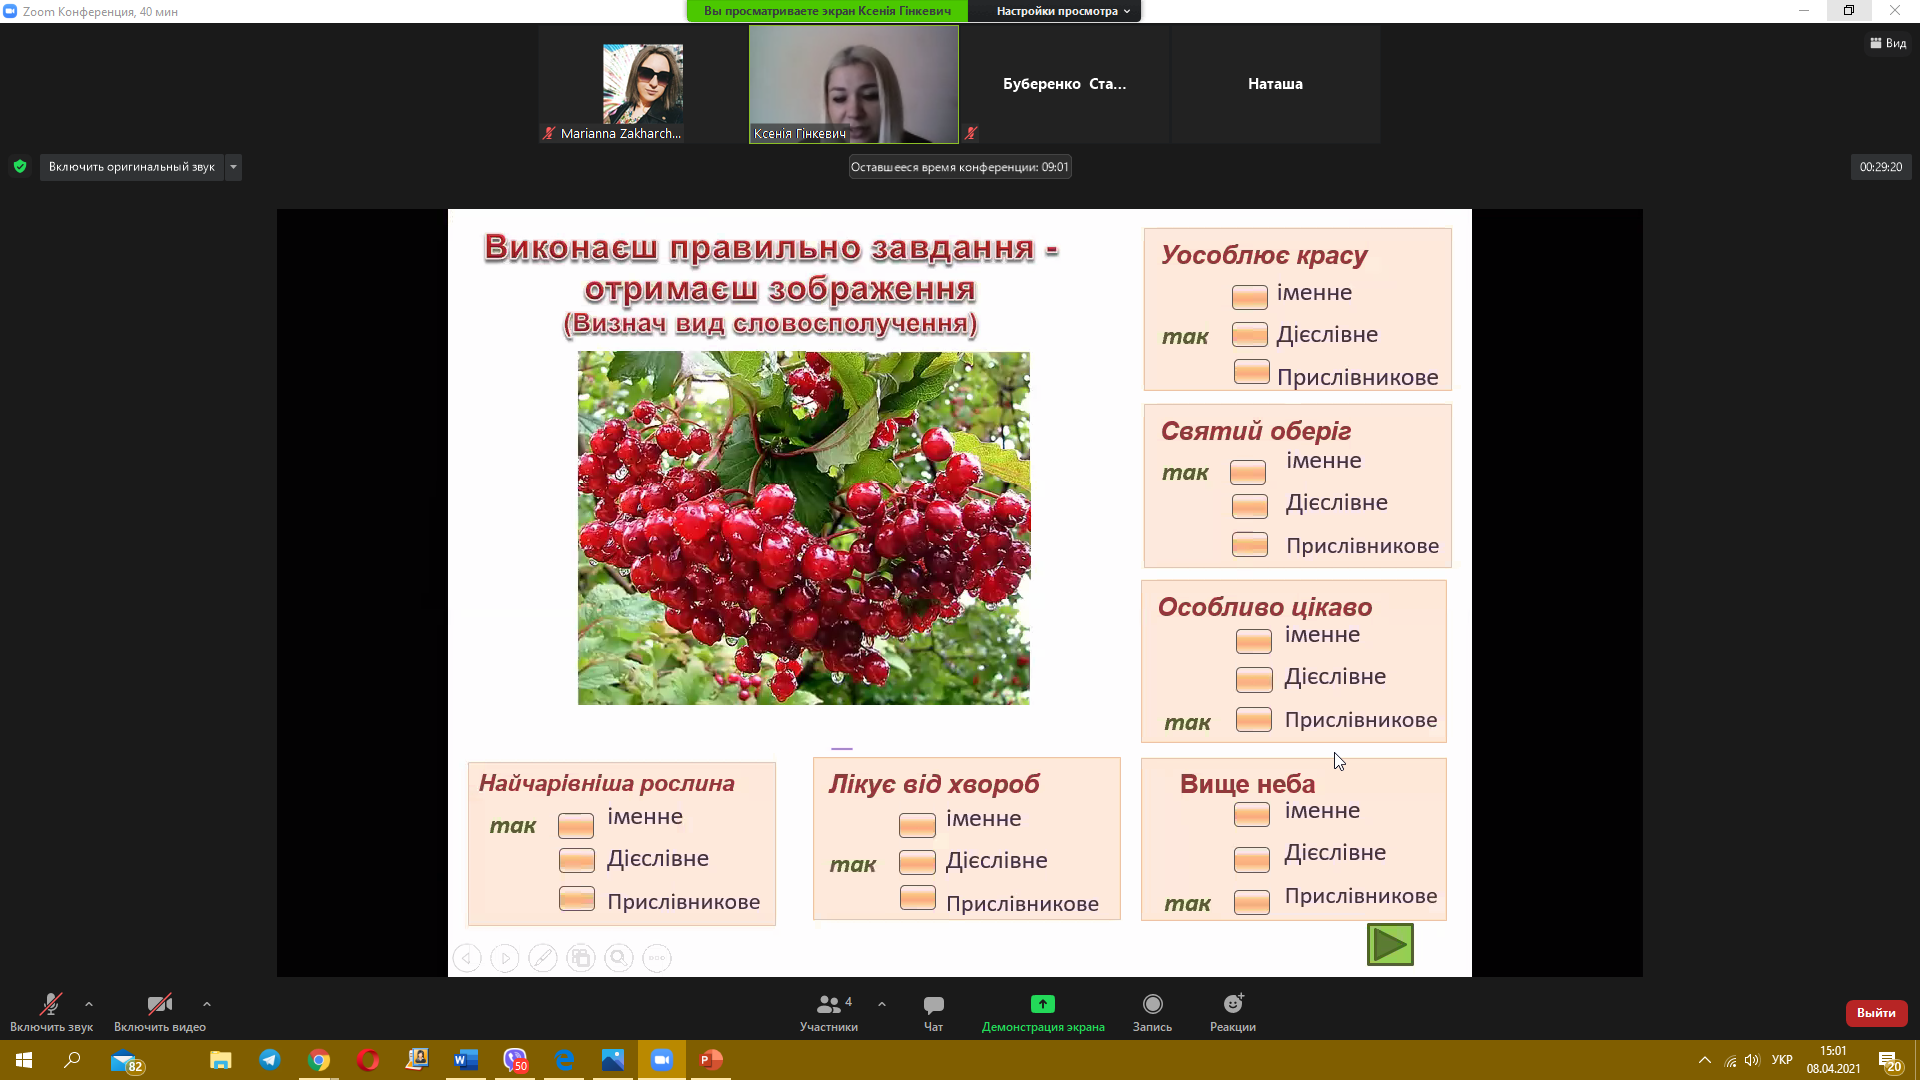Unmute the microphone with Включить звук
This screenshot has width=1920, height=1080.
click(x=50, y=1004)
